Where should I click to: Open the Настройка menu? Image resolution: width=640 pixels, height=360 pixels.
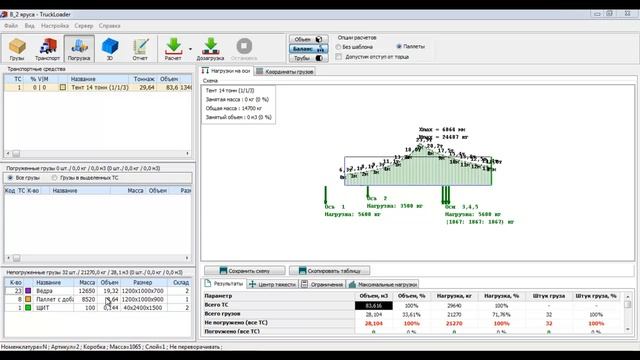click(55, 25)
